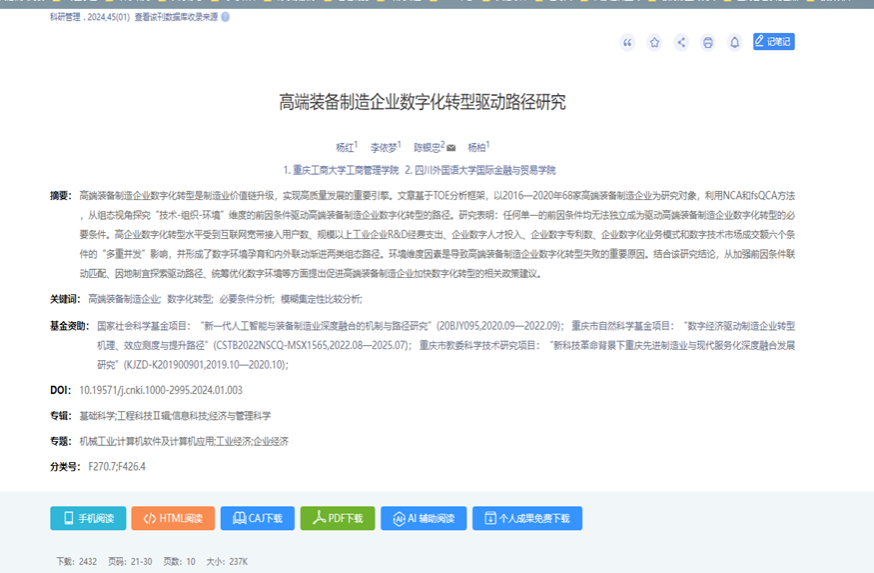Click the quote citation icon
This screenshot has height=573, width=874.
pyautogui.click(x=627, y=42)
